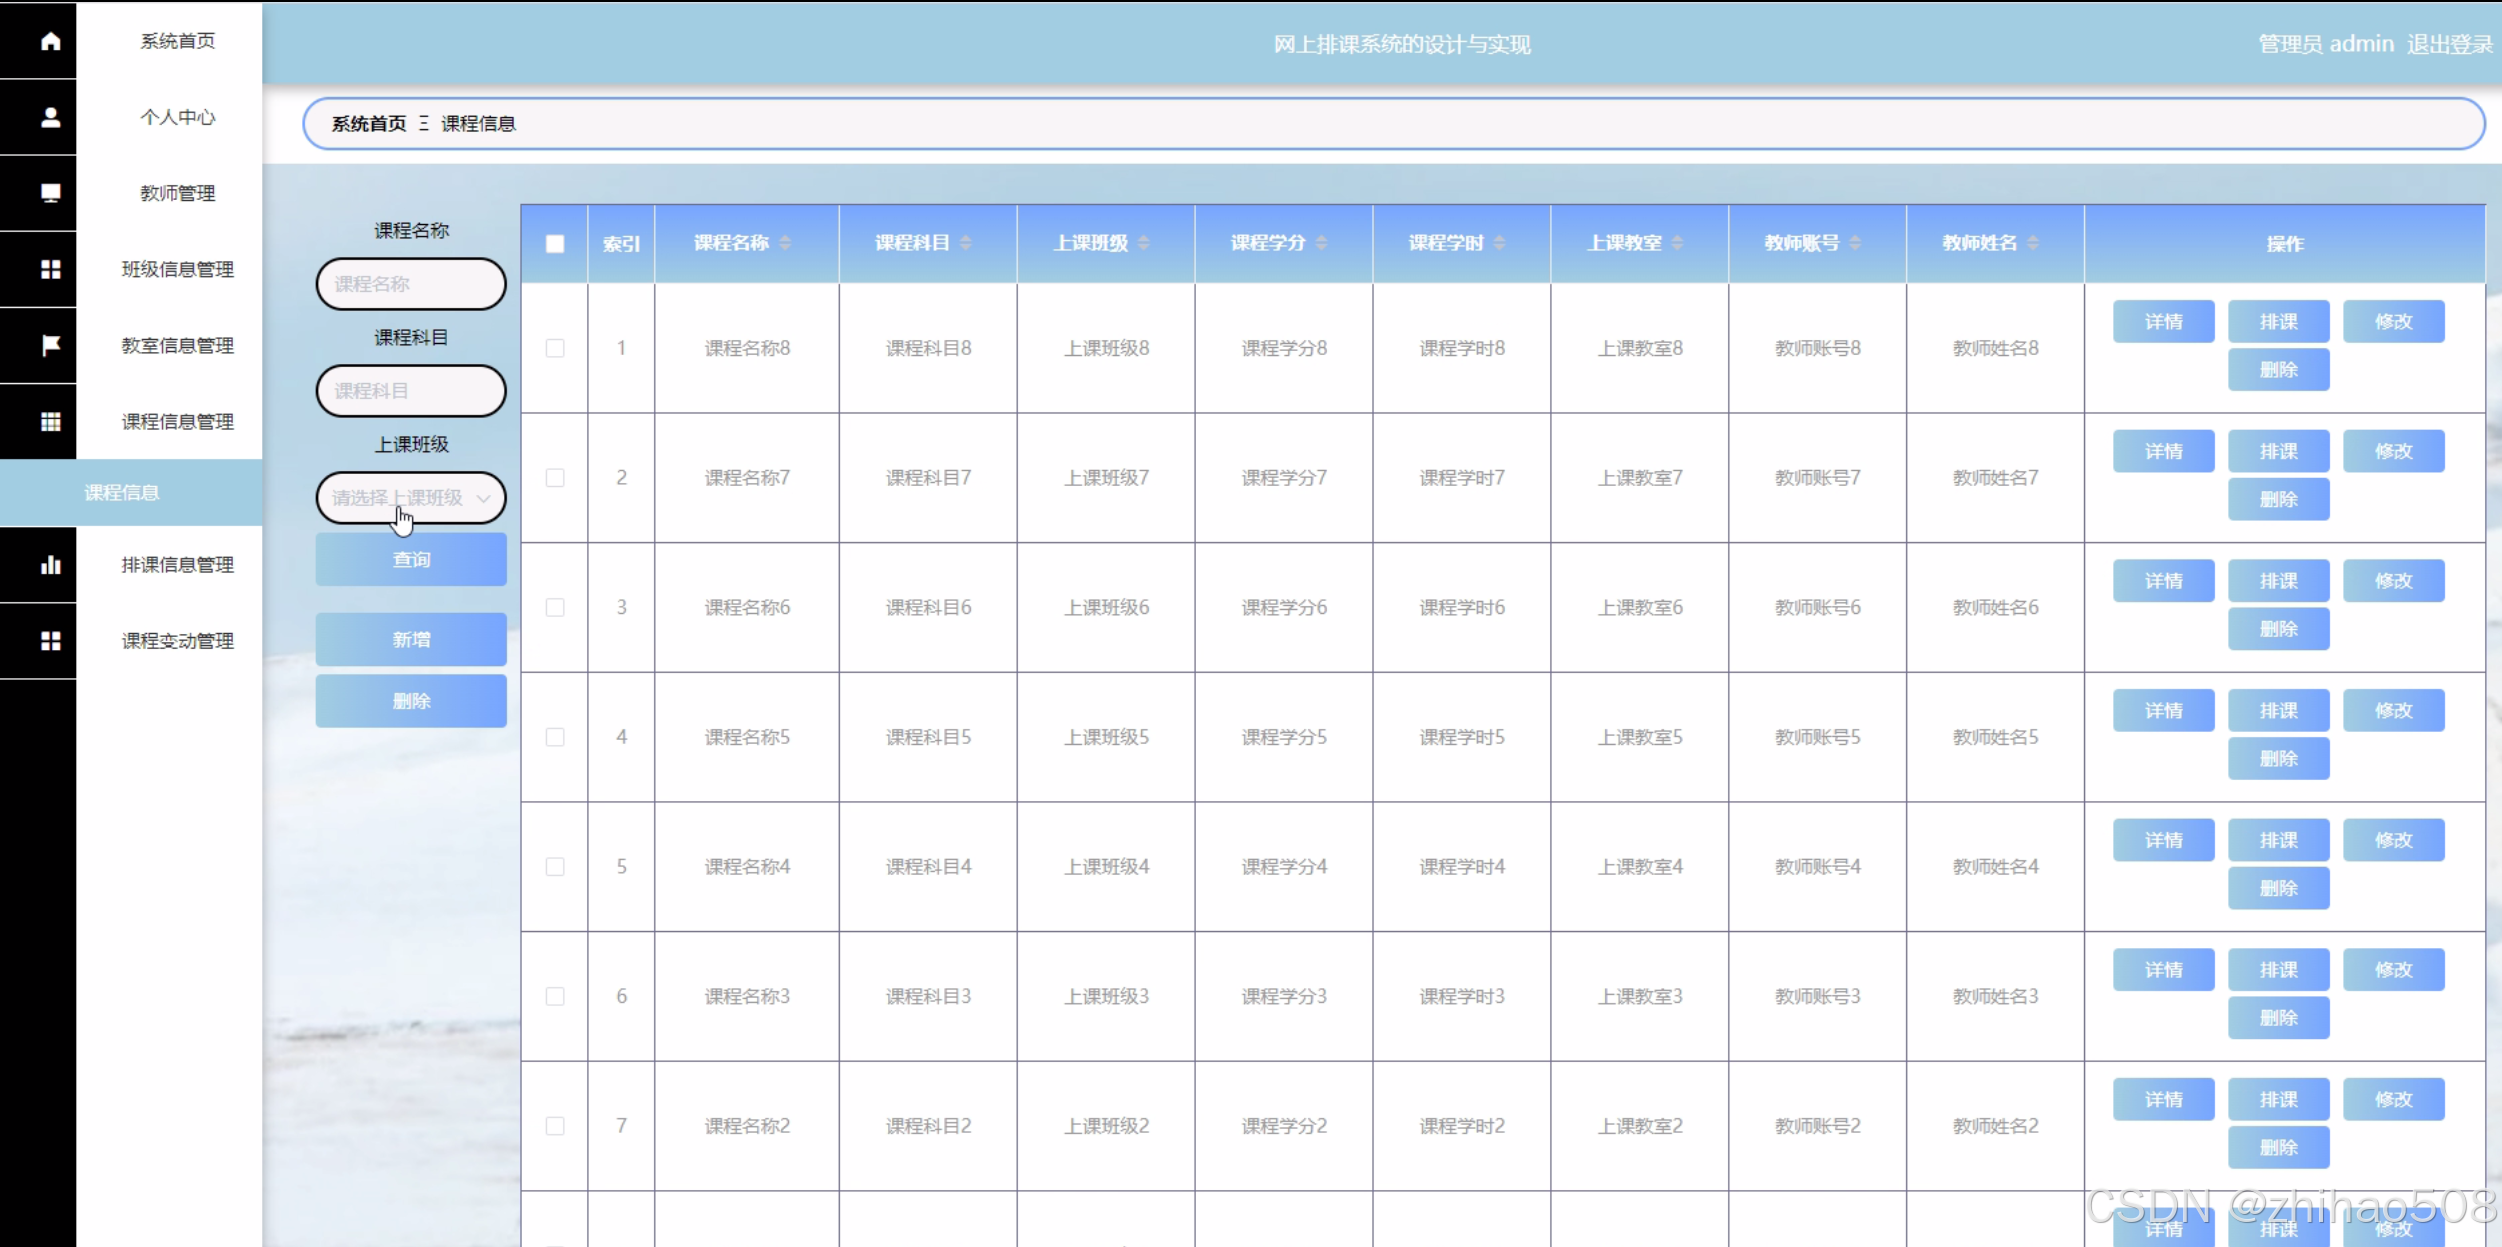Sort by the 课程学分 column arrows
This screenshot has width=2502, height=1247.
click(x=1321, y=243)
